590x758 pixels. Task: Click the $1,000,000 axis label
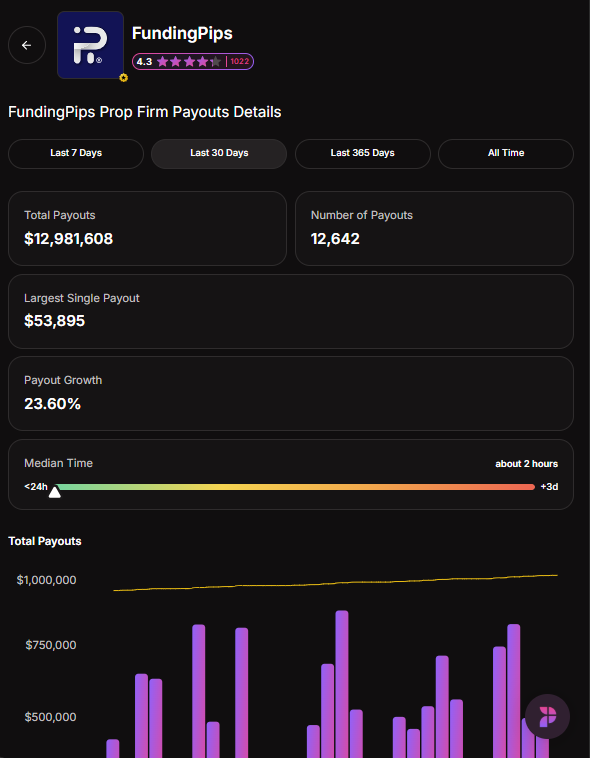[x=46, y=580]
